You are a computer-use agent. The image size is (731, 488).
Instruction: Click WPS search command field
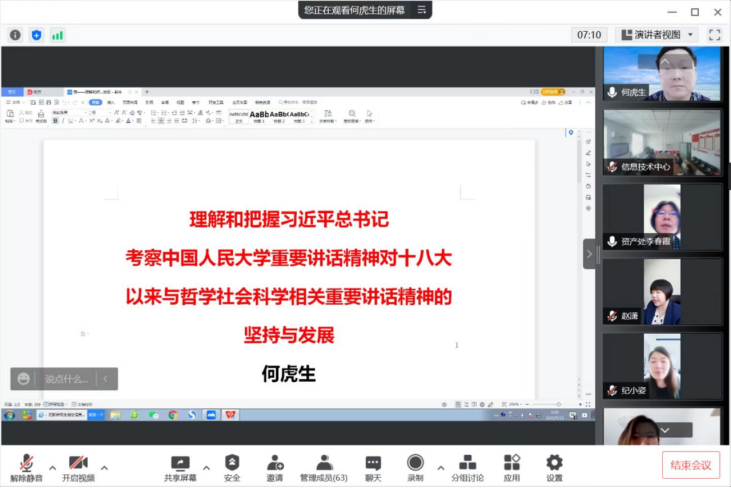tap(298, 102)
